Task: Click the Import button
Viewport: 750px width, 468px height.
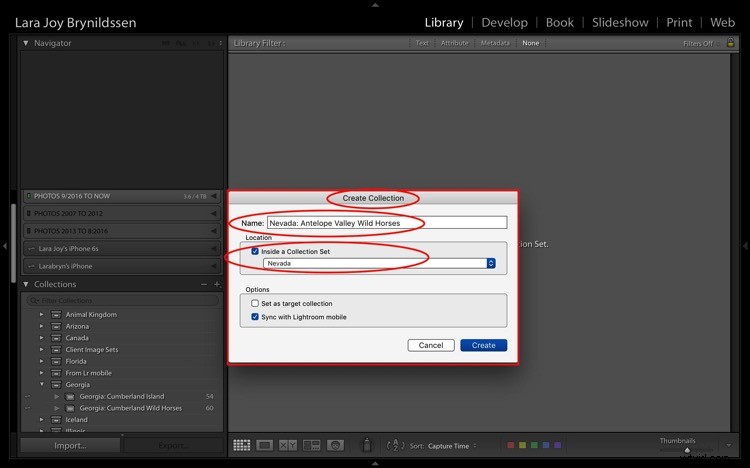Action: [x=70, y=446]
